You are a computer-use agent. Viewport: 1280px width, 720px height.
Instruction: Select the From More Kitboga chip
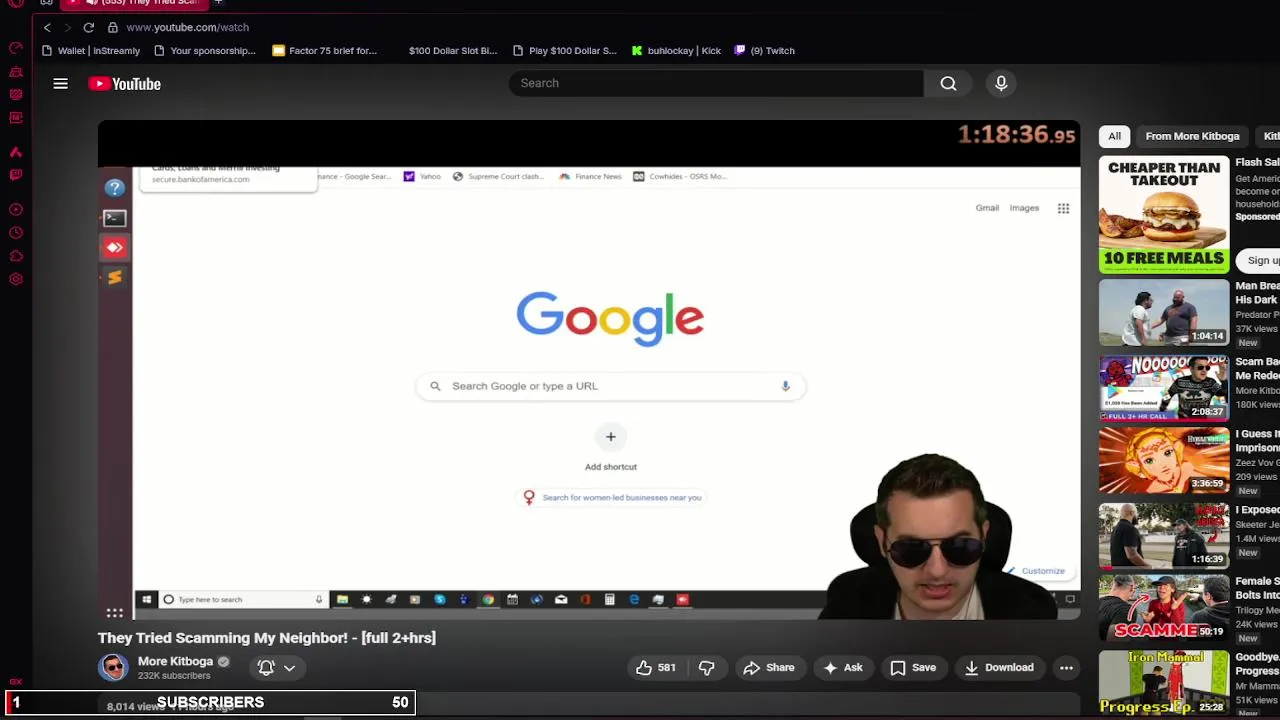pyautogui.click(x=1192, y=136)
